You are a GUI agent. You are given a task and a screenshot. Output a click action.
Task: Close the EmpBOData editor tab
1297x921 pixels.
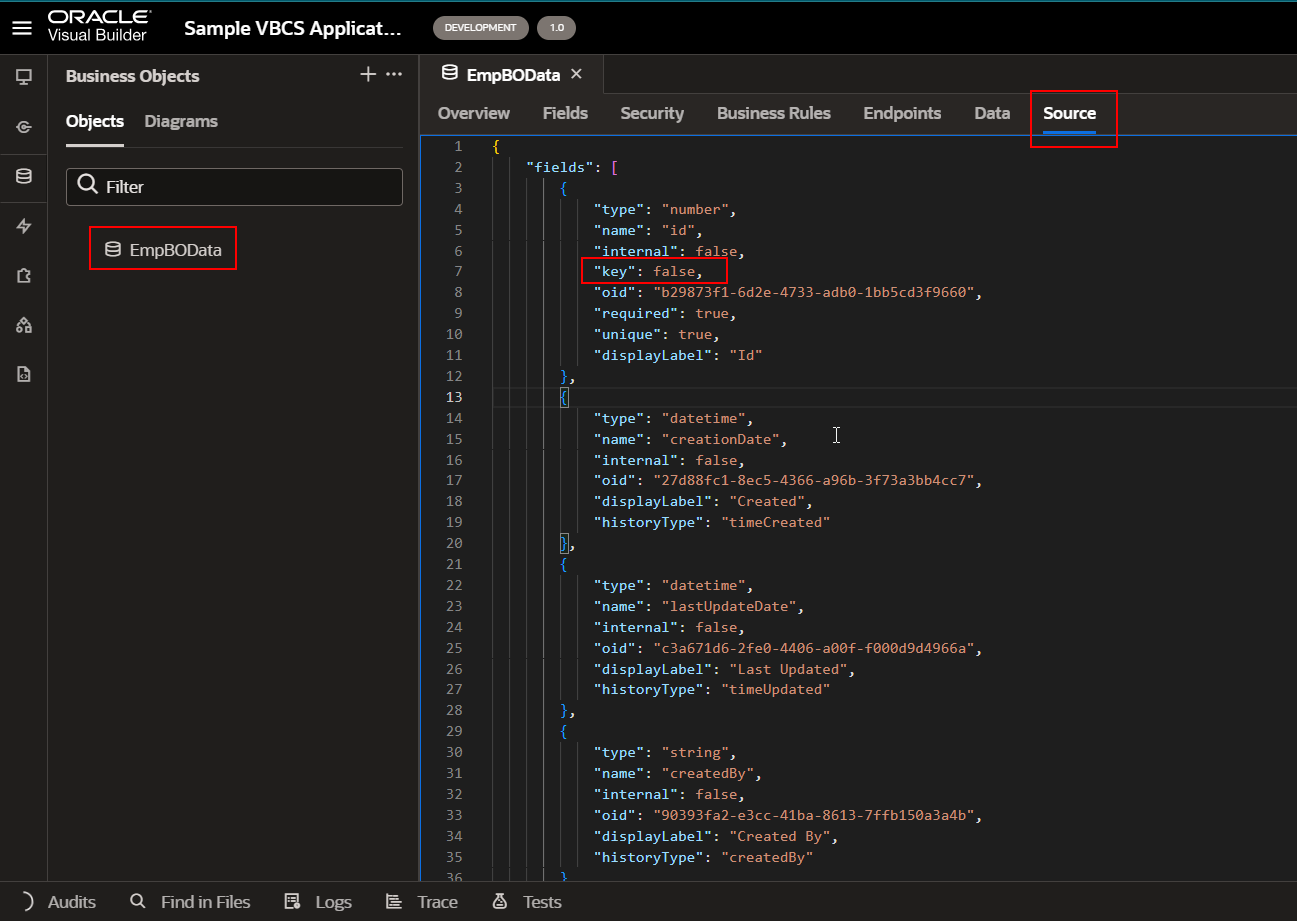coord(576,74)
